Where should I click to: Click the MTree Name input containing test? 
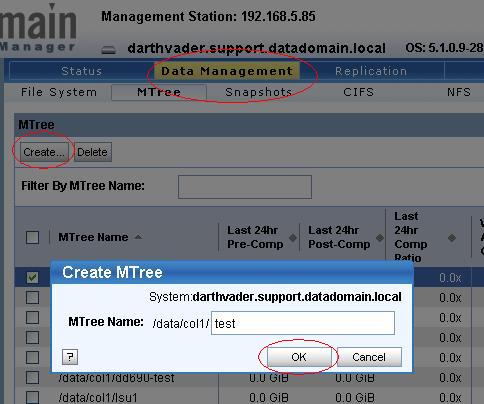click(303, 323)
